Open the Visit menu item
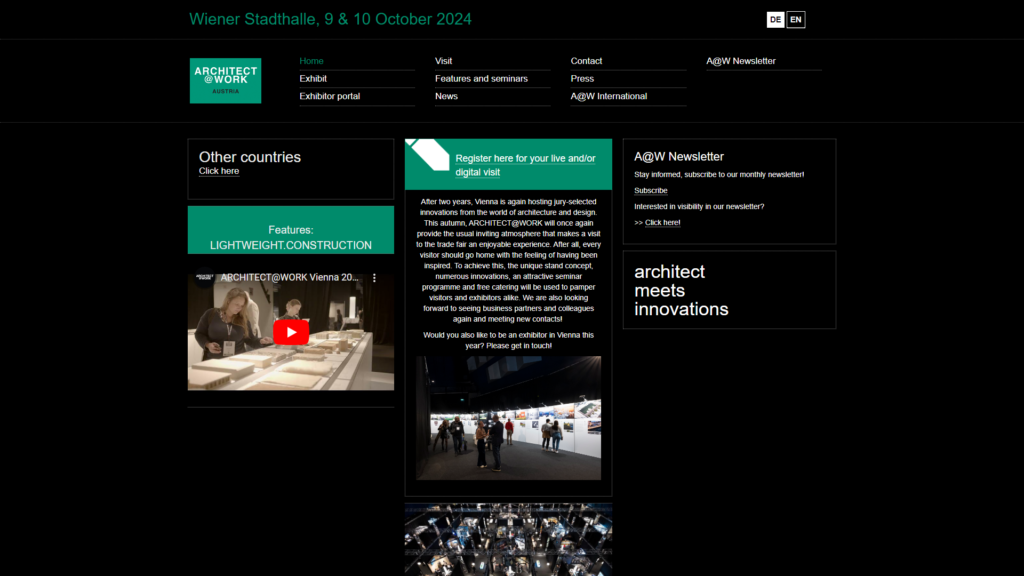The width and height of the screenshot is (1024, 576). [443, 61]
